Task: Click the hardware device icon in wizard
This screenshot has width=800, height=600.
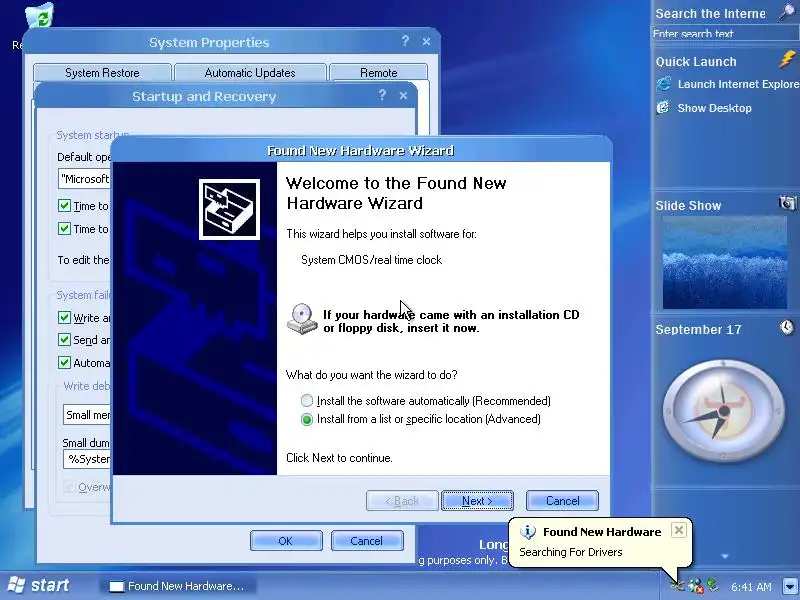Action: [x=229, y=209]
